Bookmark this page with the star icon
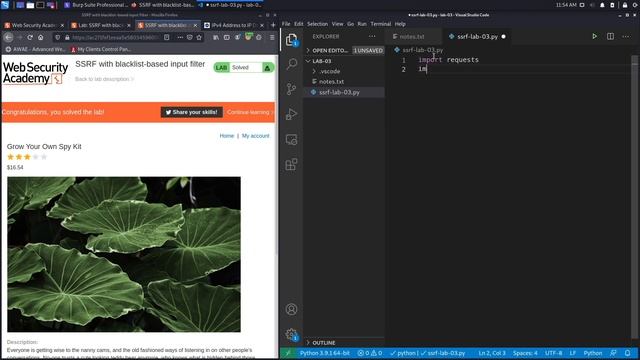The width and height of the screenshot is (640, 360). 199,37
